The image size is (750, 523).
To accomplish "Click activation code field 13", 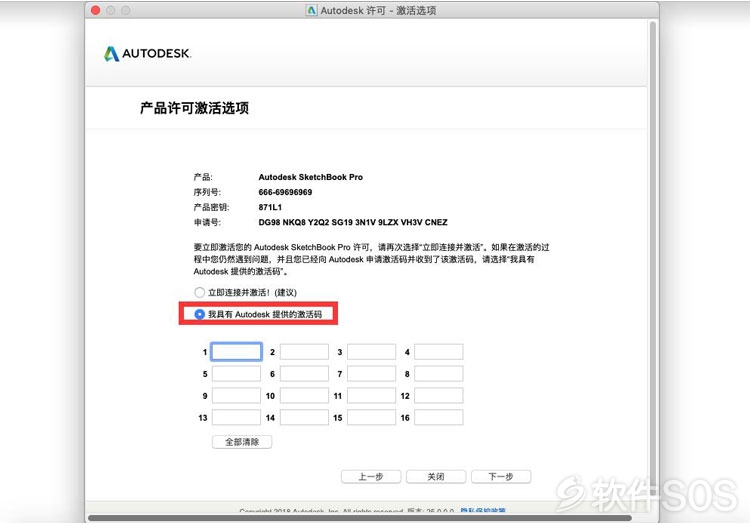I will [236, 417].
